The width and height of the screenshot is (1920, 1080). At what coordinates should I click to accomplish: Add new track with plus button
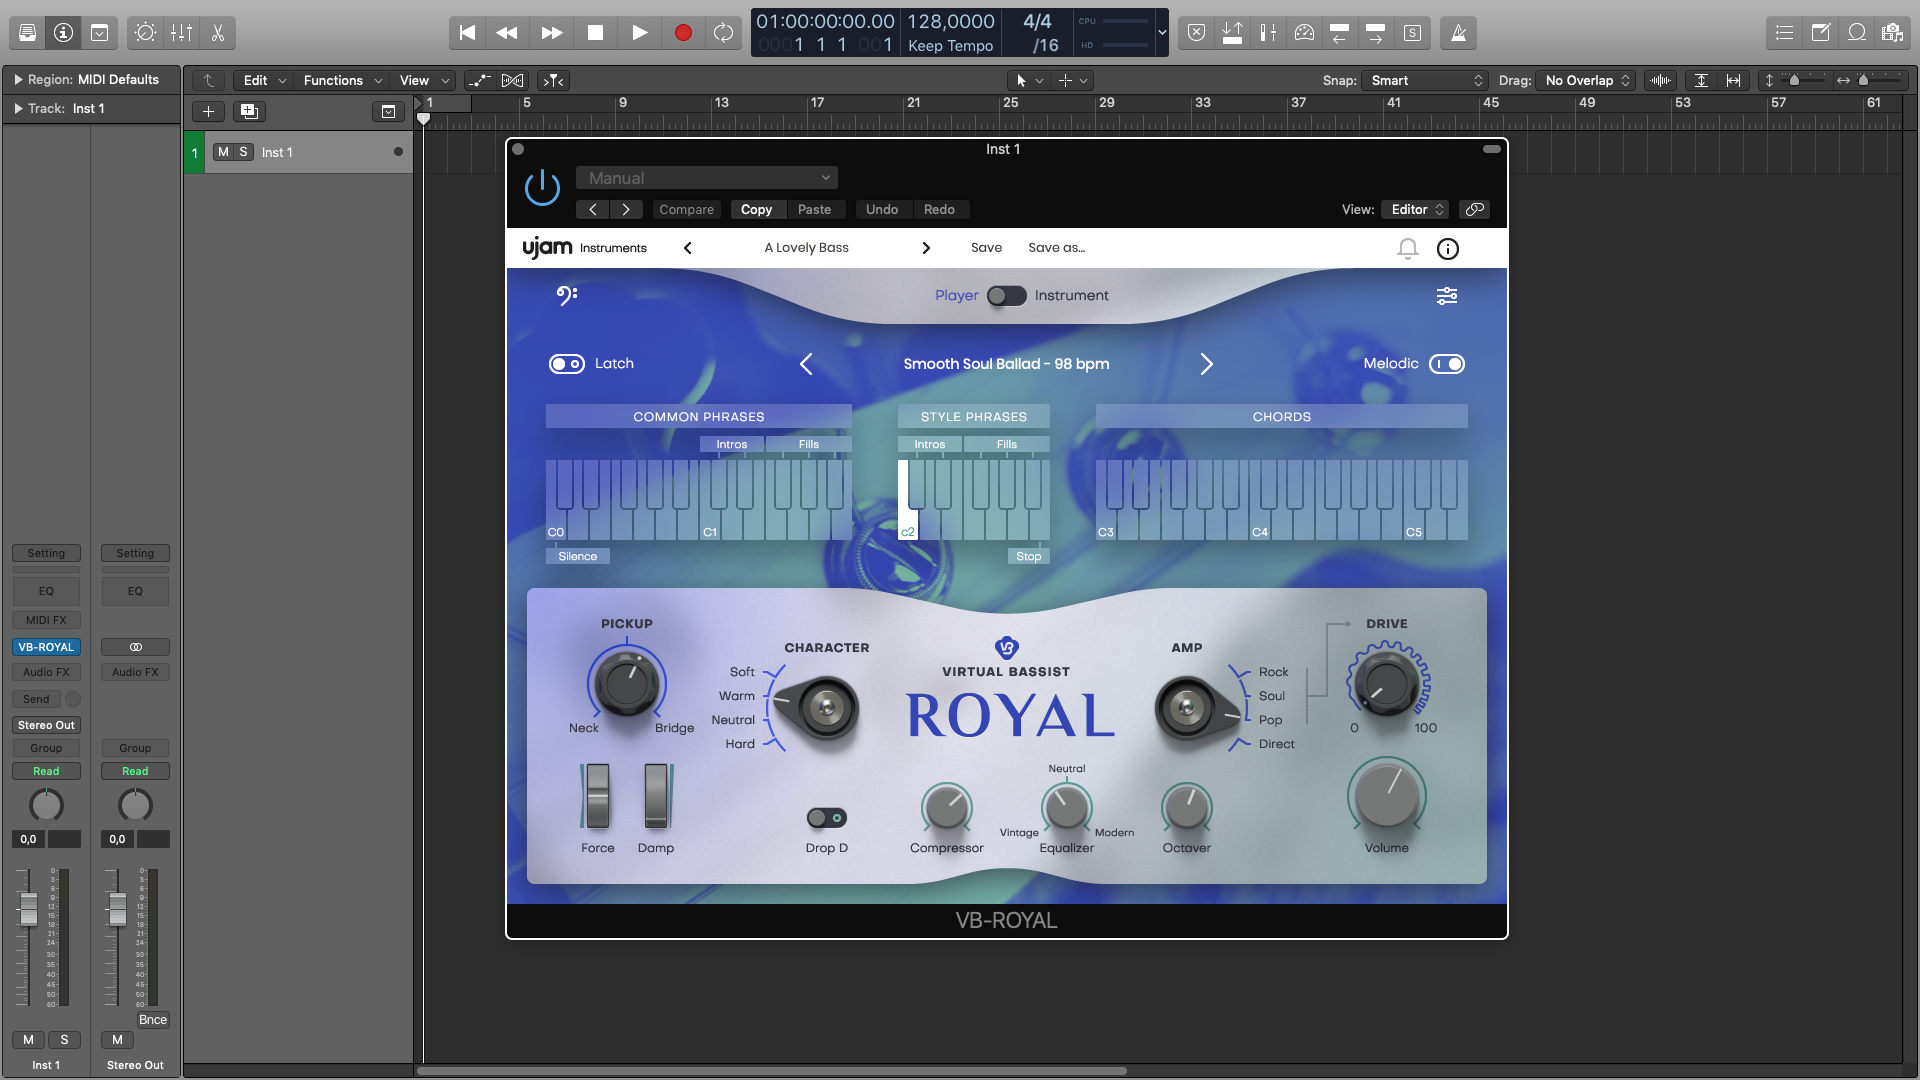pos(208,111)
